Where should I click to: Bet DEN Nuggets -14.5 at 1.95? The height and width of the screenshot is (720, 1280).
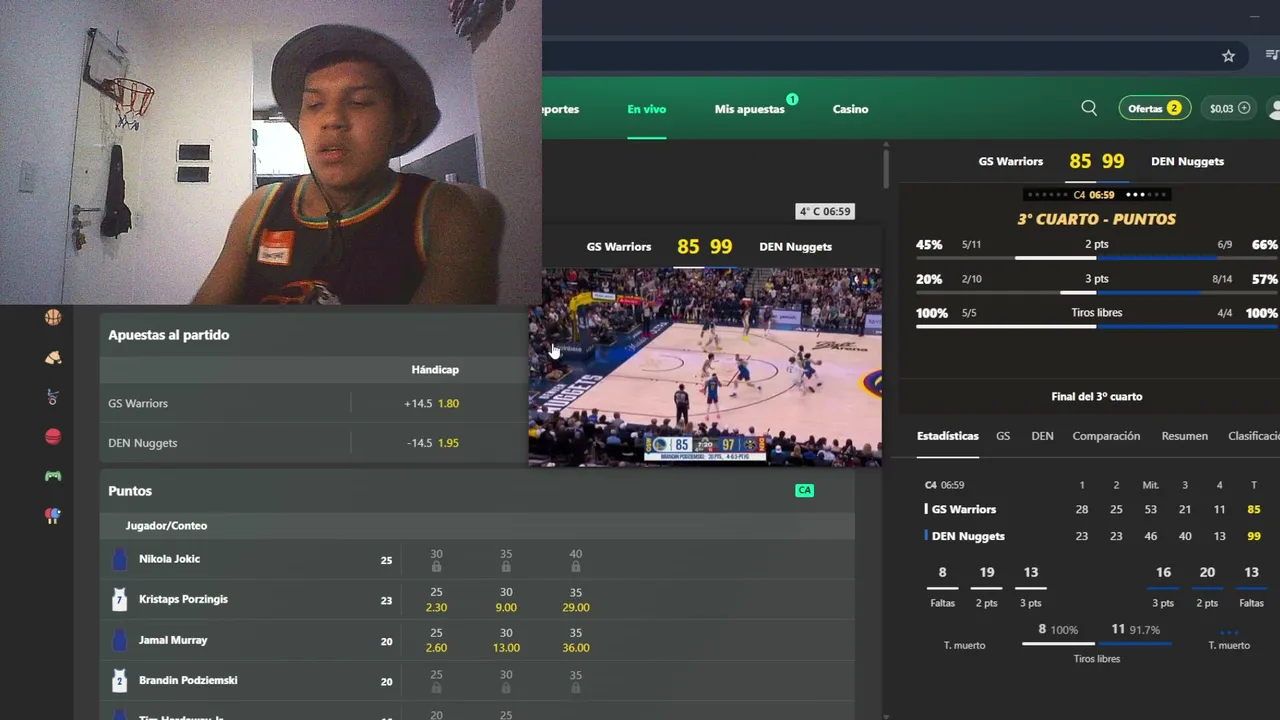pyautogui.click(x=432, y=443)
